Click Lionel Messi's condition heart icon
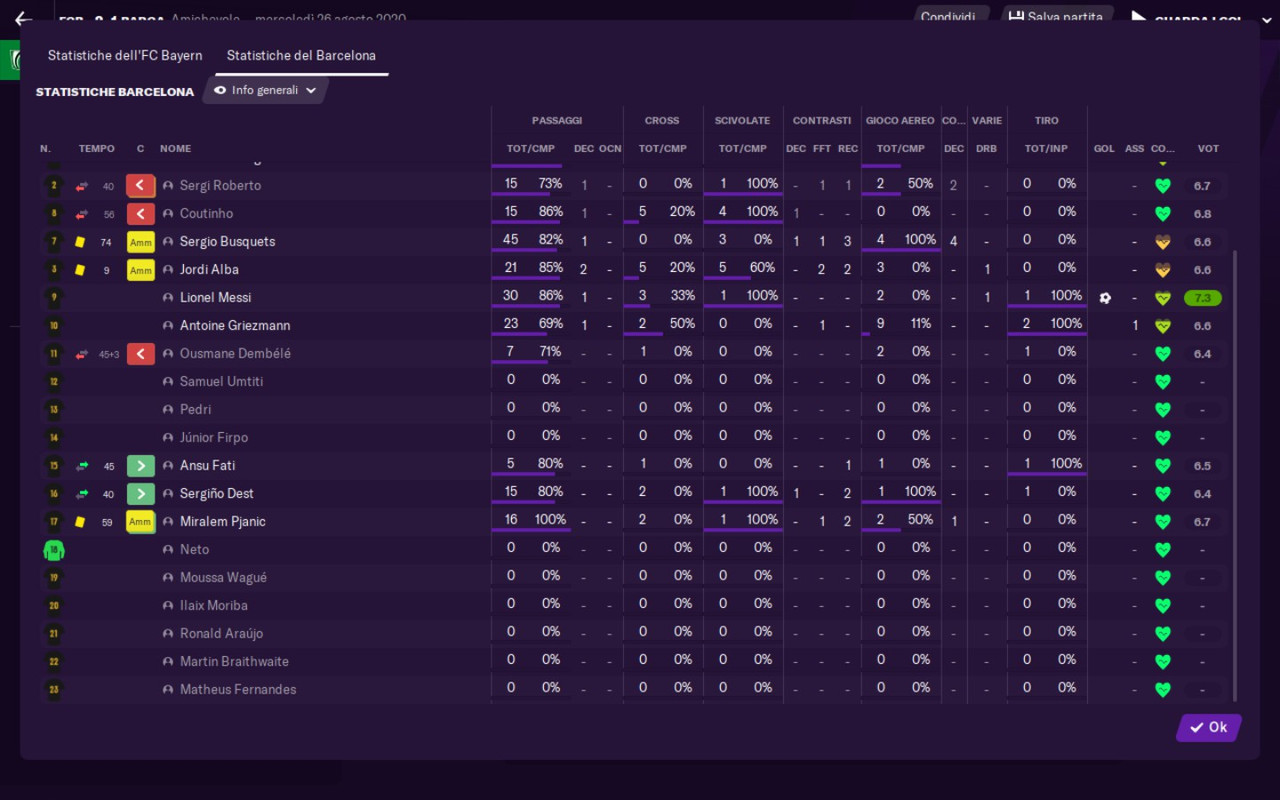Screen dimensions: 1280x800 tap(1162, 298)
